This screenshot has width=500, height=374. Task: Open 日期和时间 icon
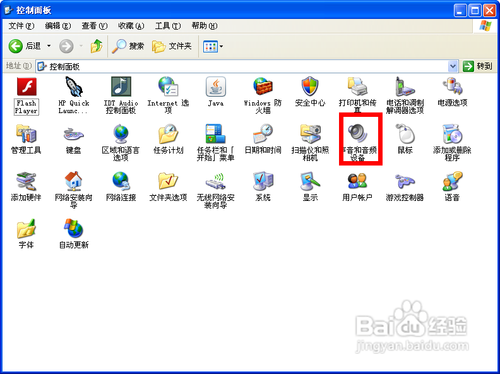pyautogui.click(x=263, y=134)
